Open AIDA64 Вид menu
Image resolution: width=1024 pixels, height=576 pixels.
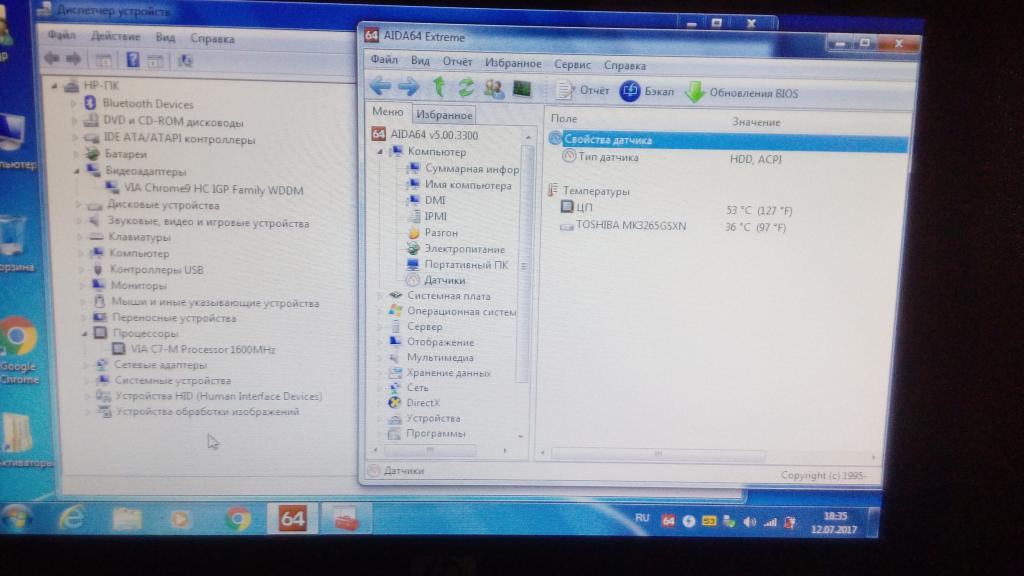420,61
